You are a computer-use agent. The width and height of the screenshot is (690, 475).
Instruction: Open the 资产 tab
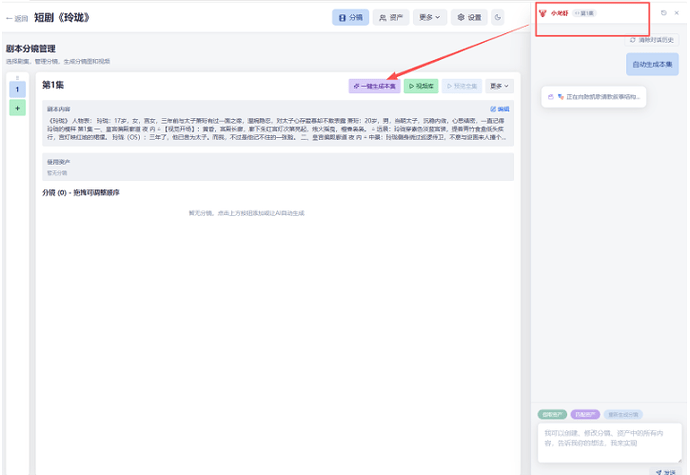click(391, 17)
